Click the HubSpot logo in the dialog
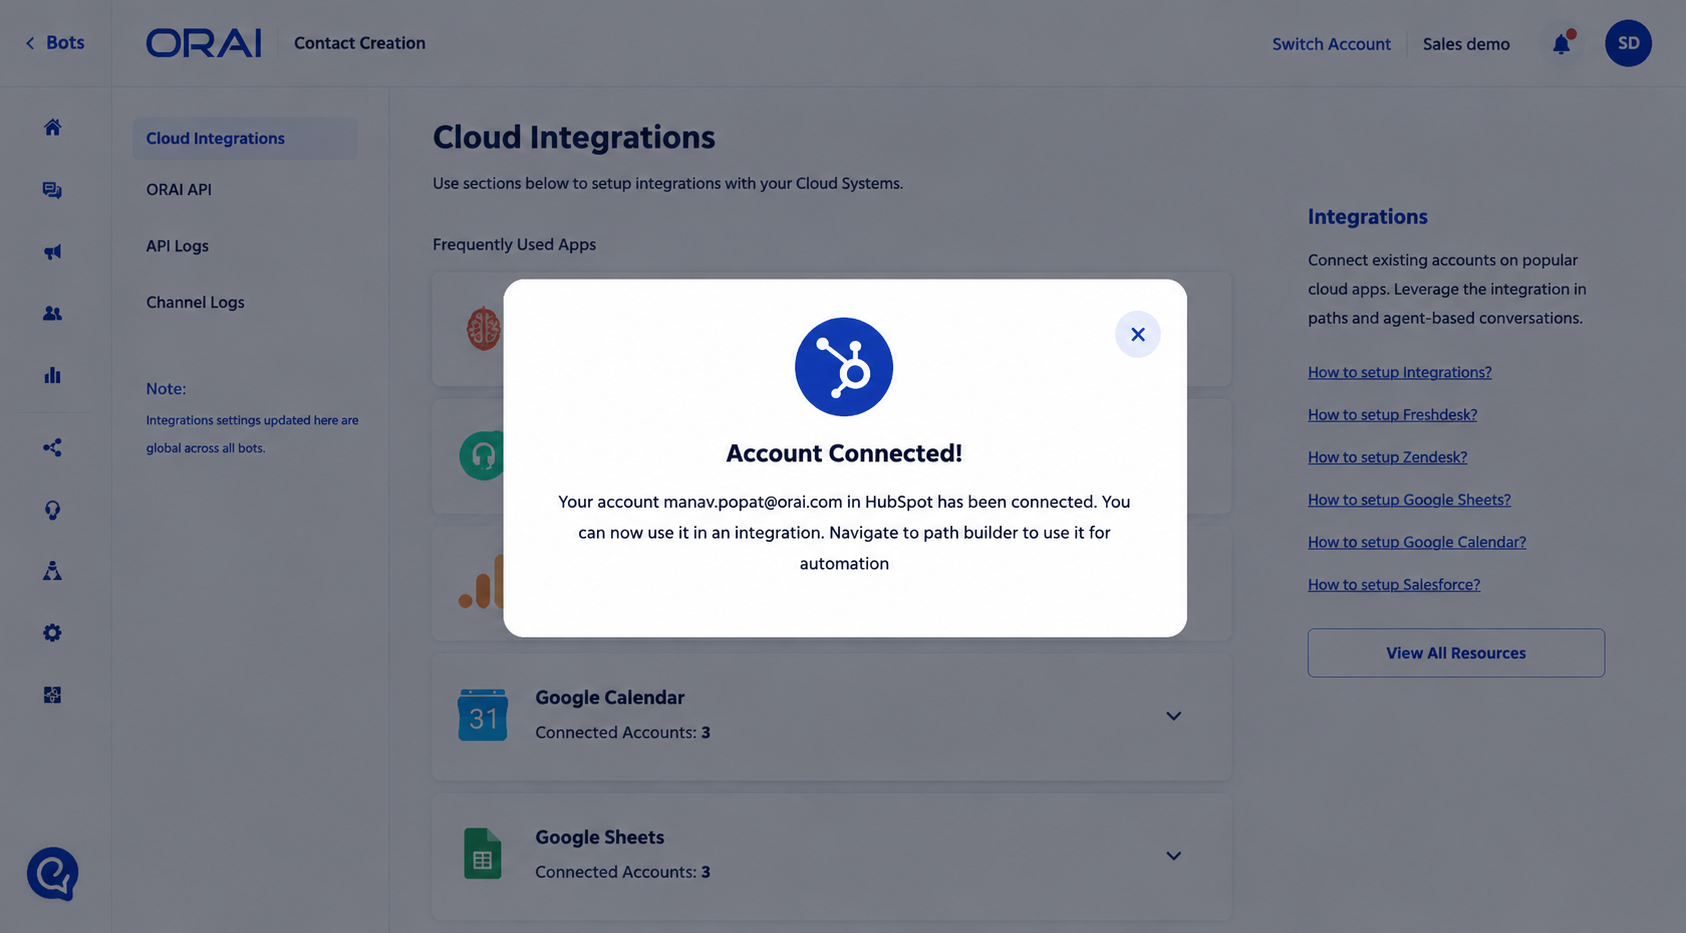This screenshot has width=1686, height=933. click(844, 367)
